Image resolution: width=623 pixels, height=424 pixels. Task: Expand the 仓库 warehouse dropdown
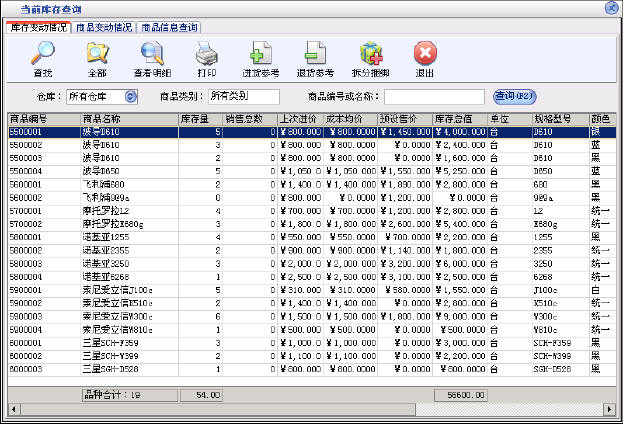[x=130, y=97]
